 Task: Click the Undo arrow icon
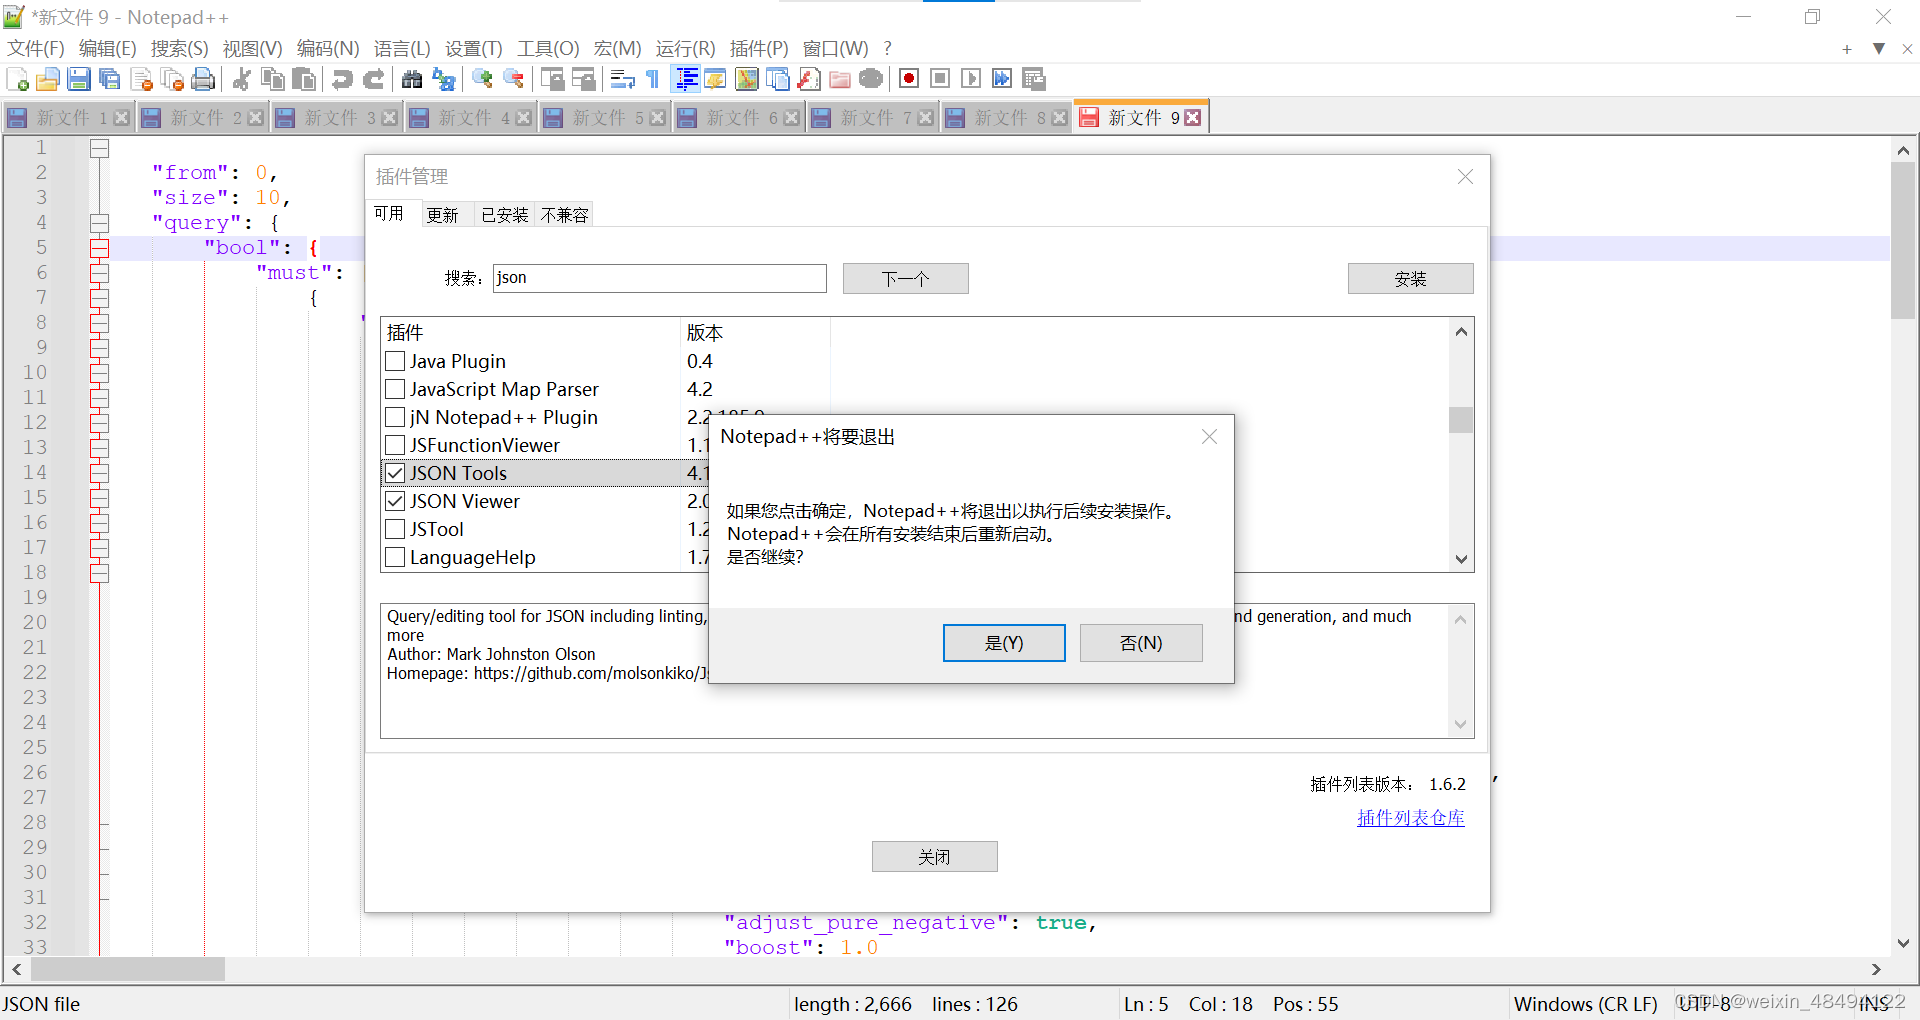pyautogui.click(x=342, y=79)
